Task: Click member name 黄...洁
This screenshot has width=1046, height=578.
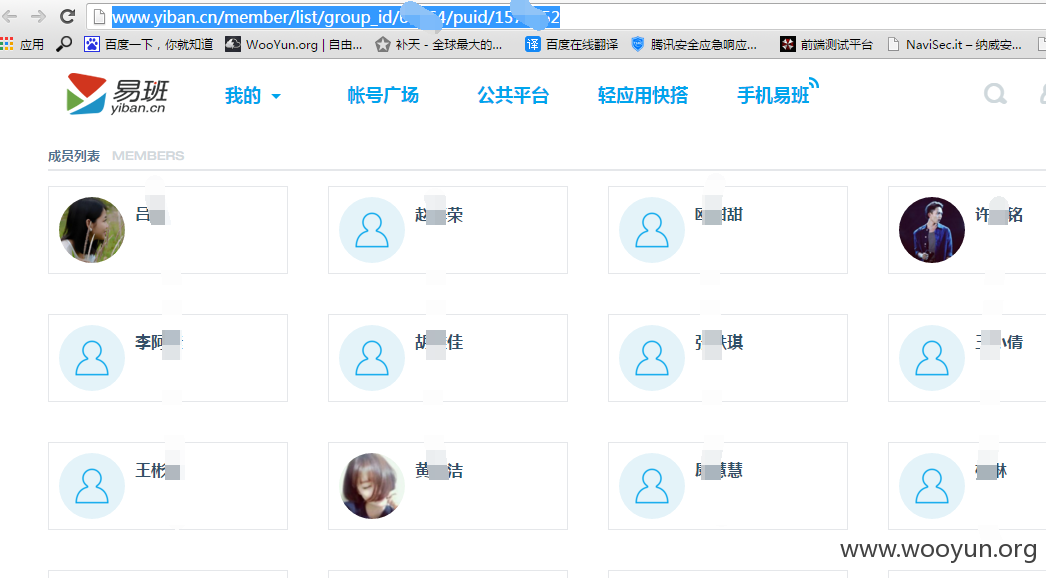Action: click(x=439, y=471)
